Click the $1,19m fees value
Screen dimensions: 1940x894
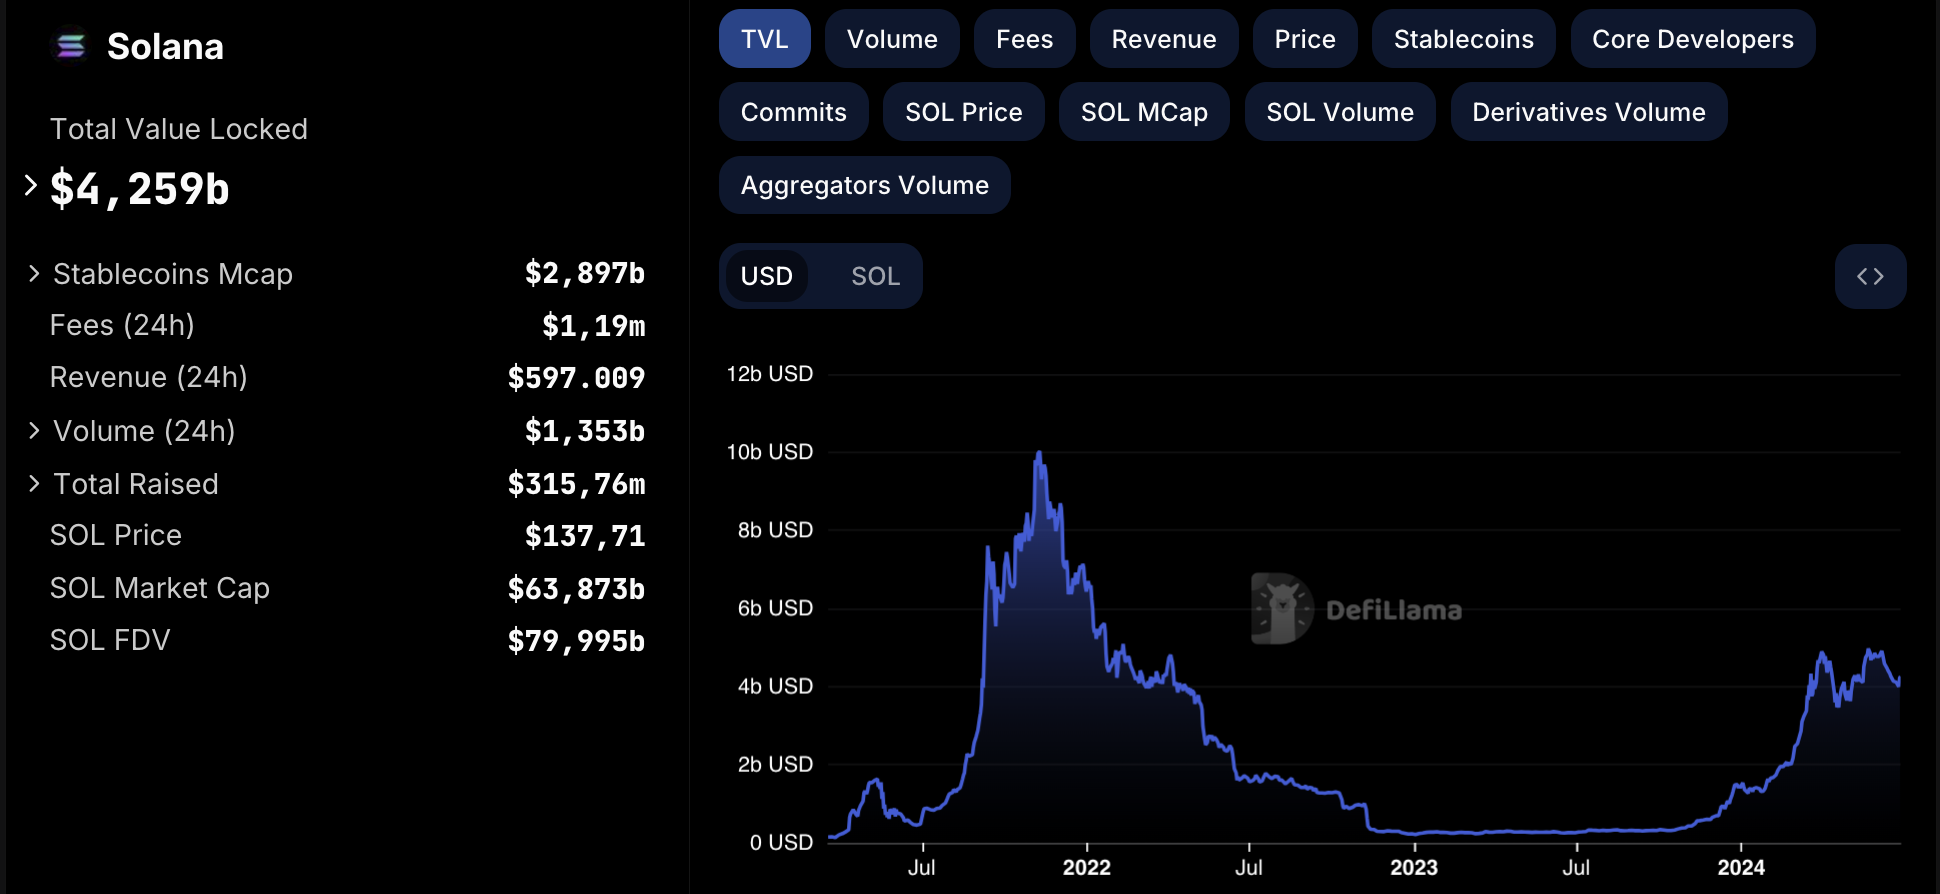click(x=594, y=326)
